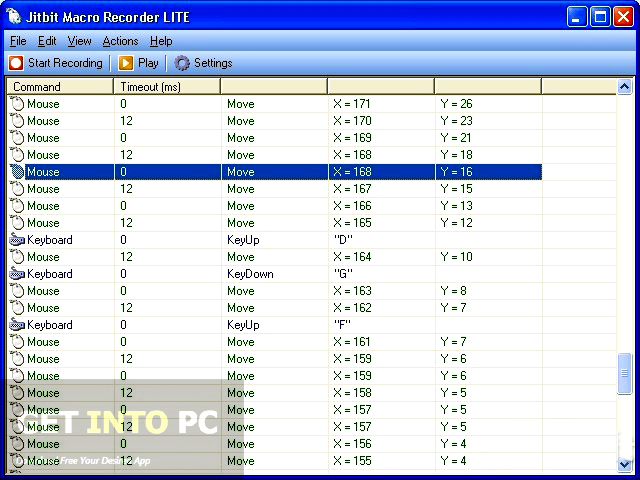Click mouse icon in X = 162 row
This screenshot has width=640, height=480.
point(17,308)
